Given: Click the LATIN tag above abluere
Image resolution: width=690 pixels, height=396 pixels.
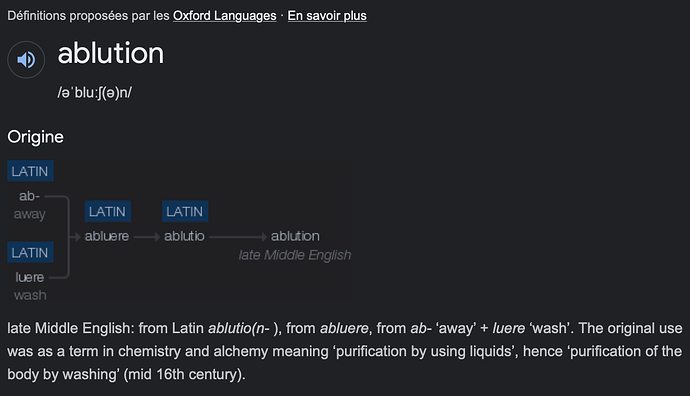Looking at the screenshot, I should 107,212.
